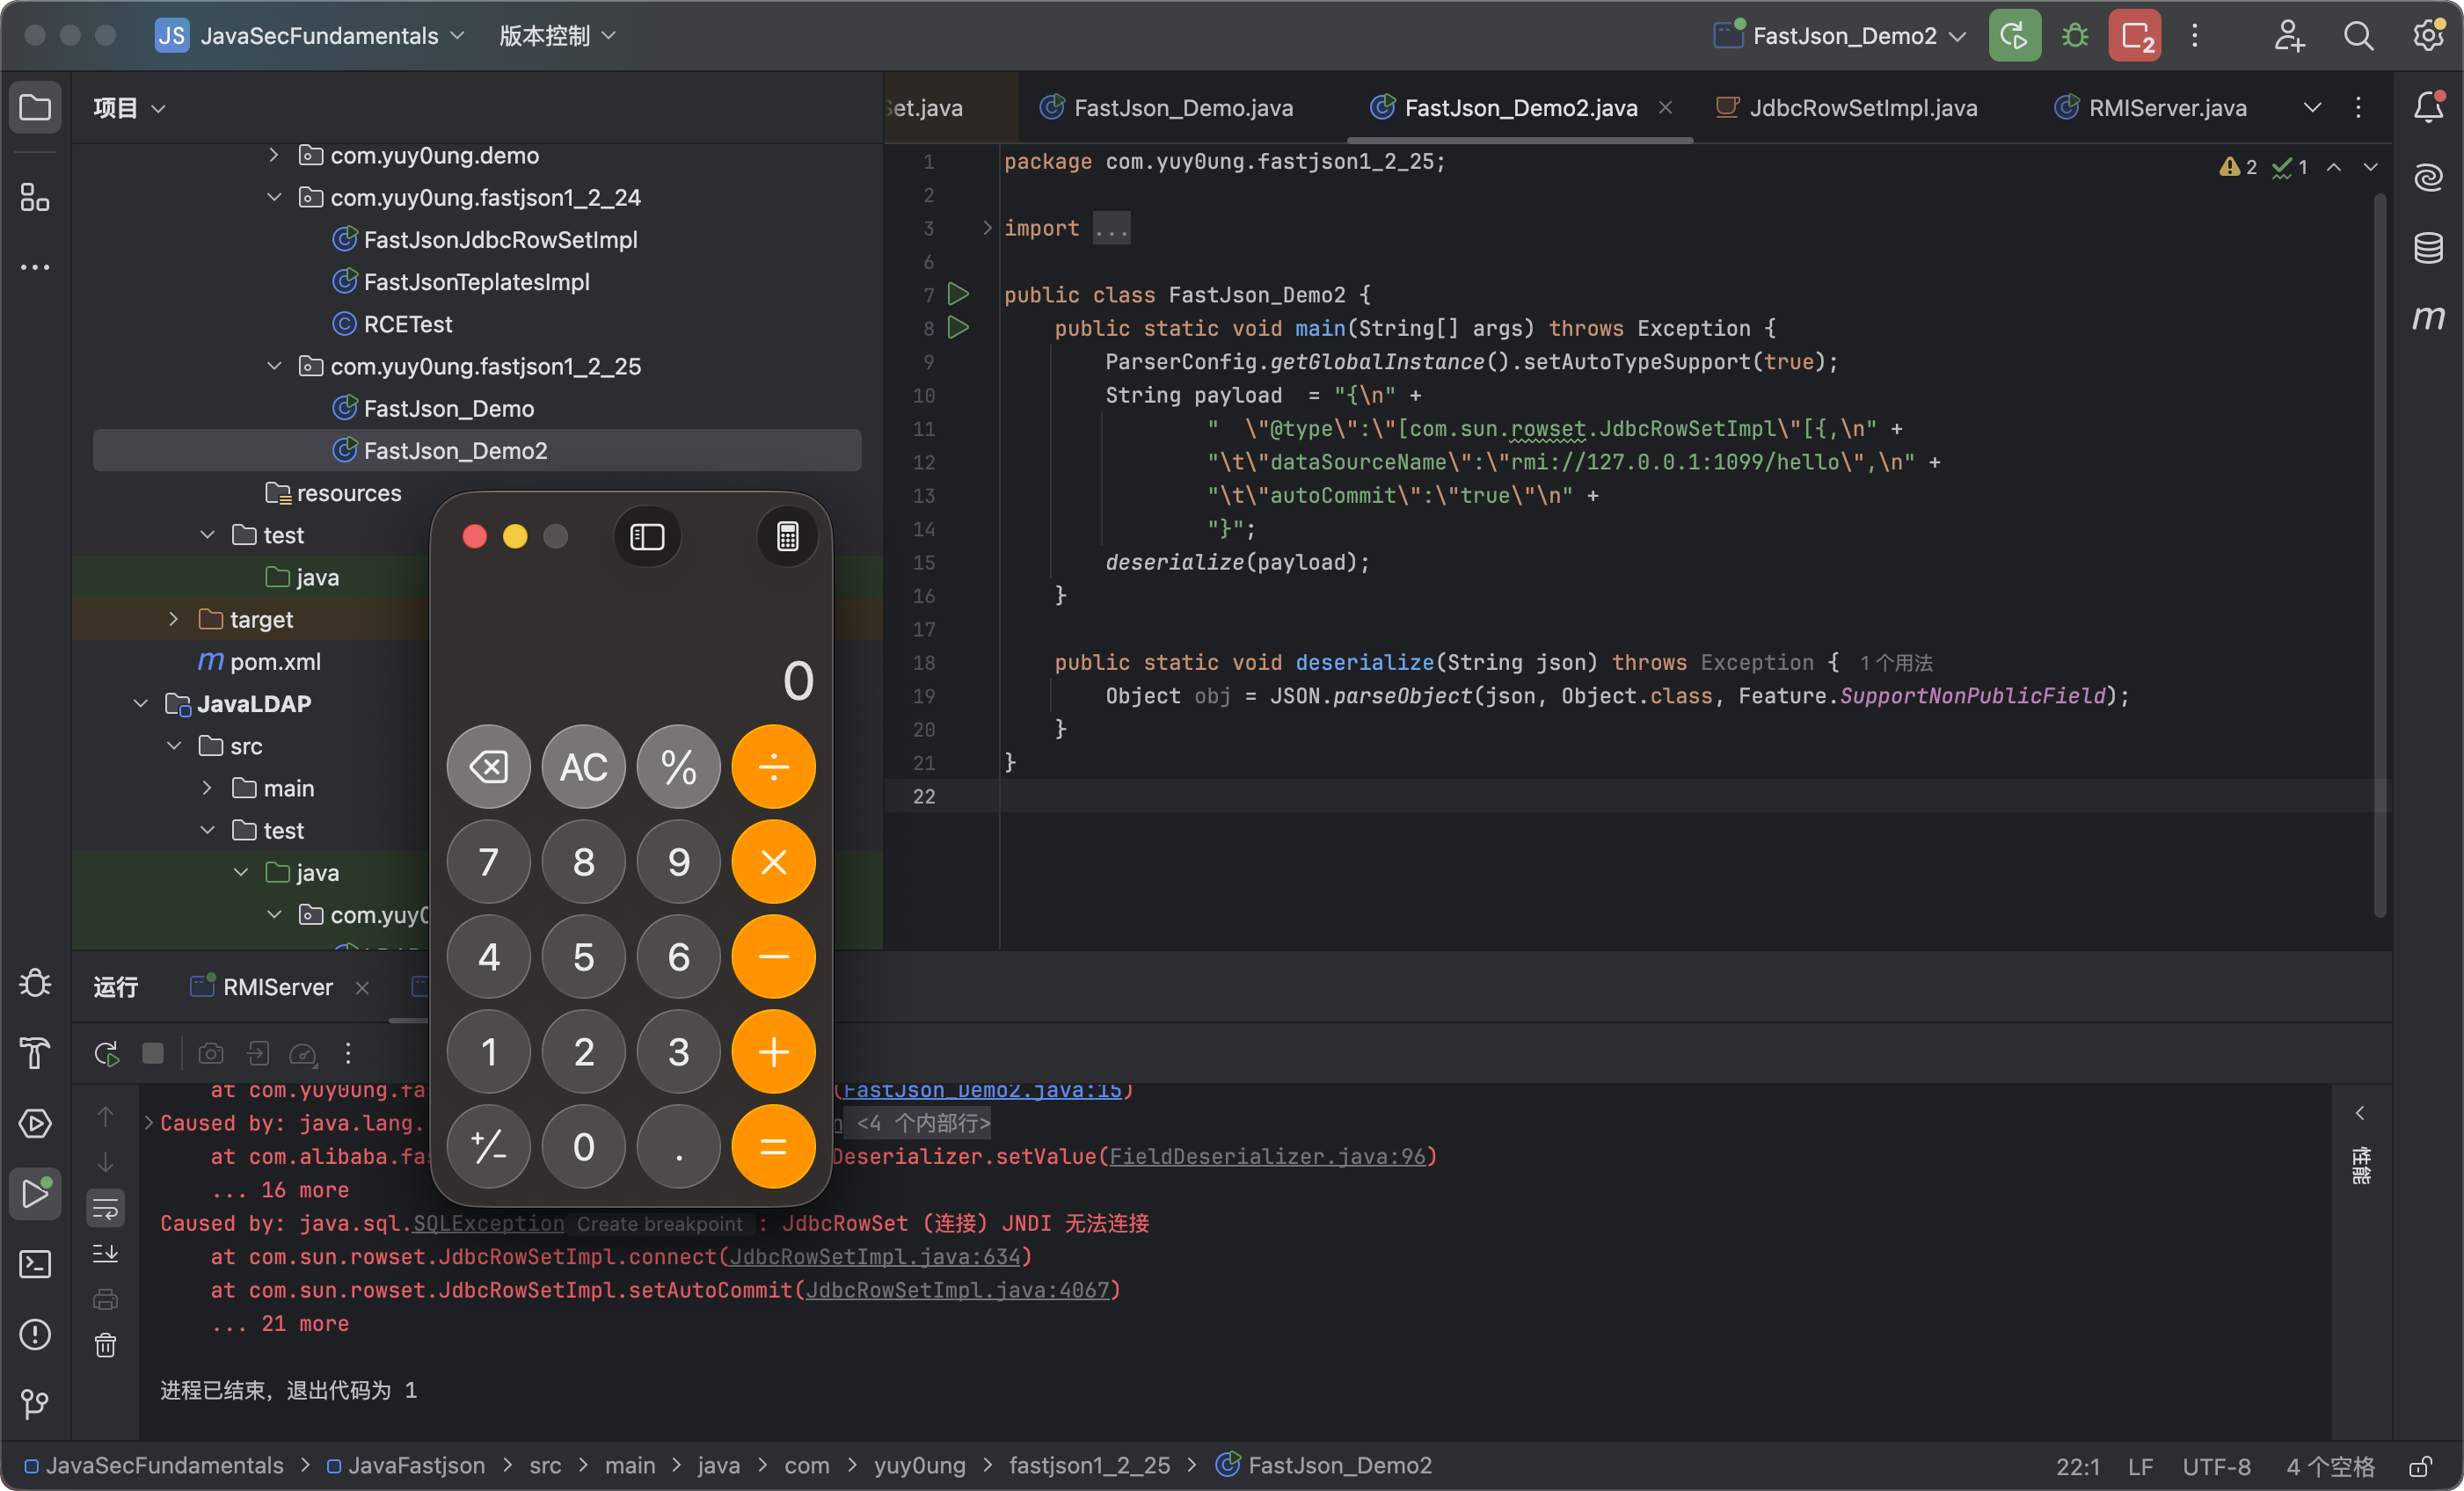This screenshot has height=1491, width=2464.
Task: Click the Debug bug icon in top toolbar
Action: point(2075,37)
